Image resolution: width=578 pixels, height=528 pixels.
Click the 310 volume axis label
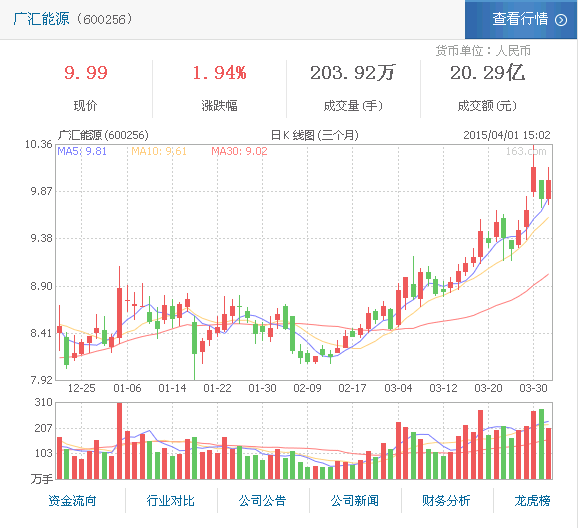43,402
